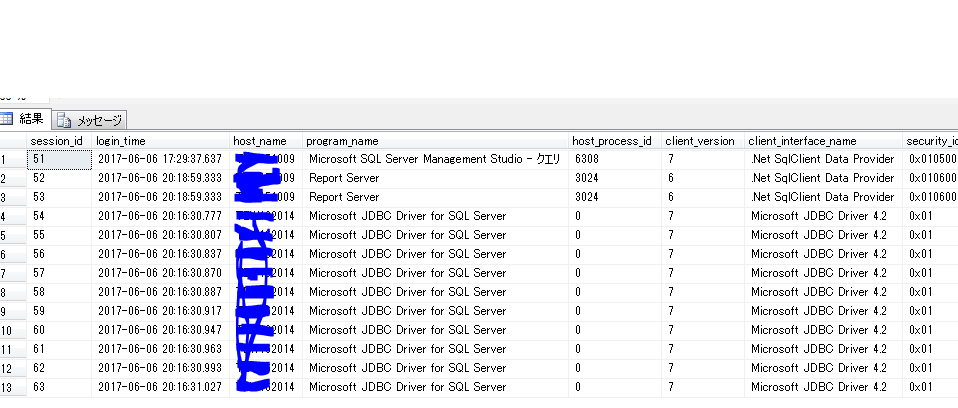Select session_id cell 54
Screen dimensions: 958x408
(x=59, y=216)
